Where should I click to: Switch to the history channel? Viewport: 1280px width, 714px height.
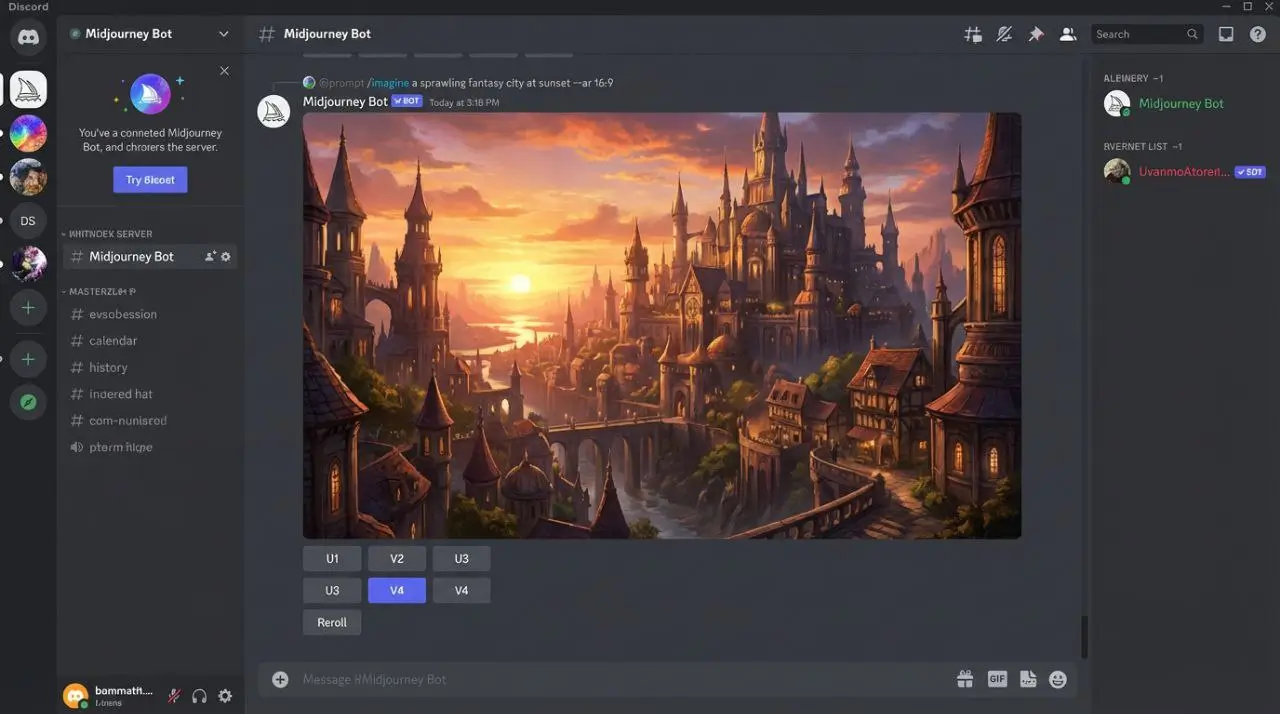point(108,367)
